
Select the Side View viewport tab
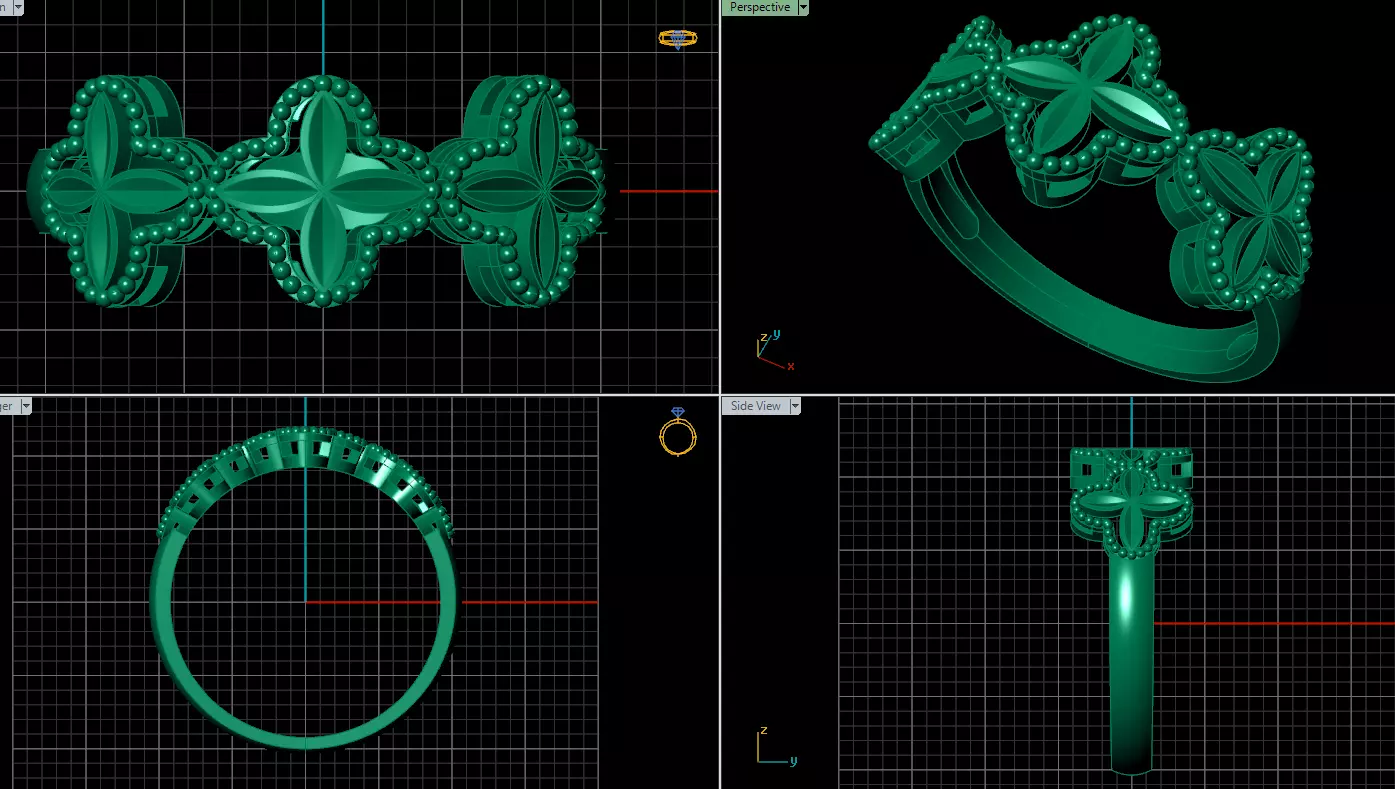pos(755,406)
